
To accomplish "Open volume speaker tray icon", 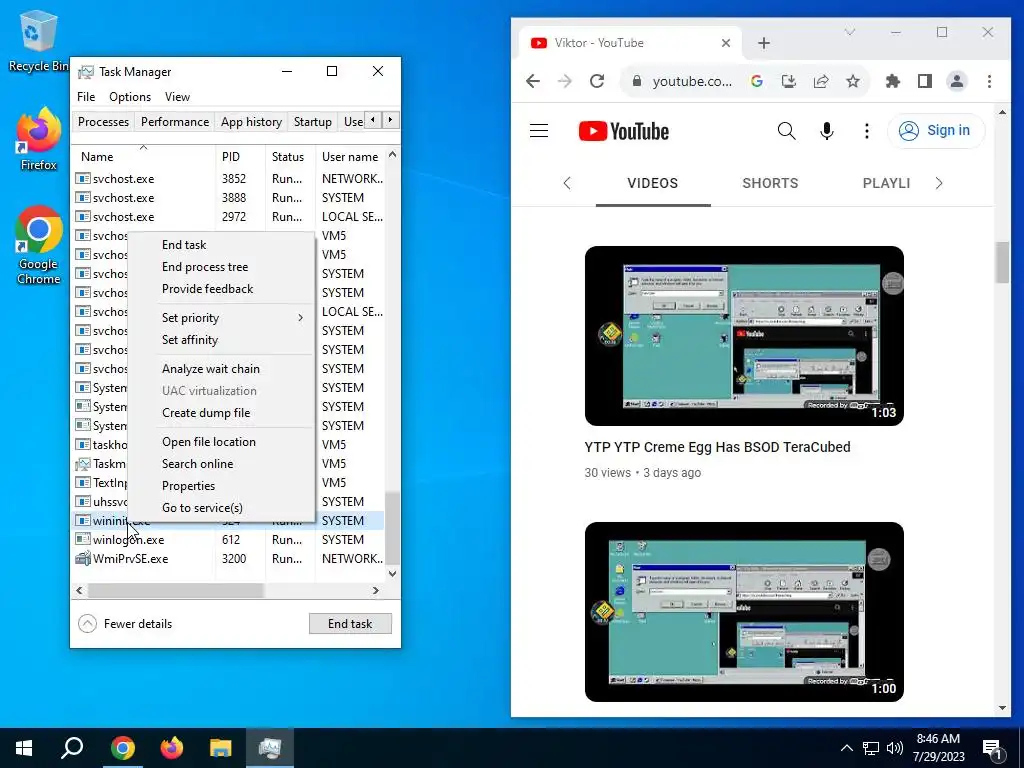I will (x=895, y=748).
